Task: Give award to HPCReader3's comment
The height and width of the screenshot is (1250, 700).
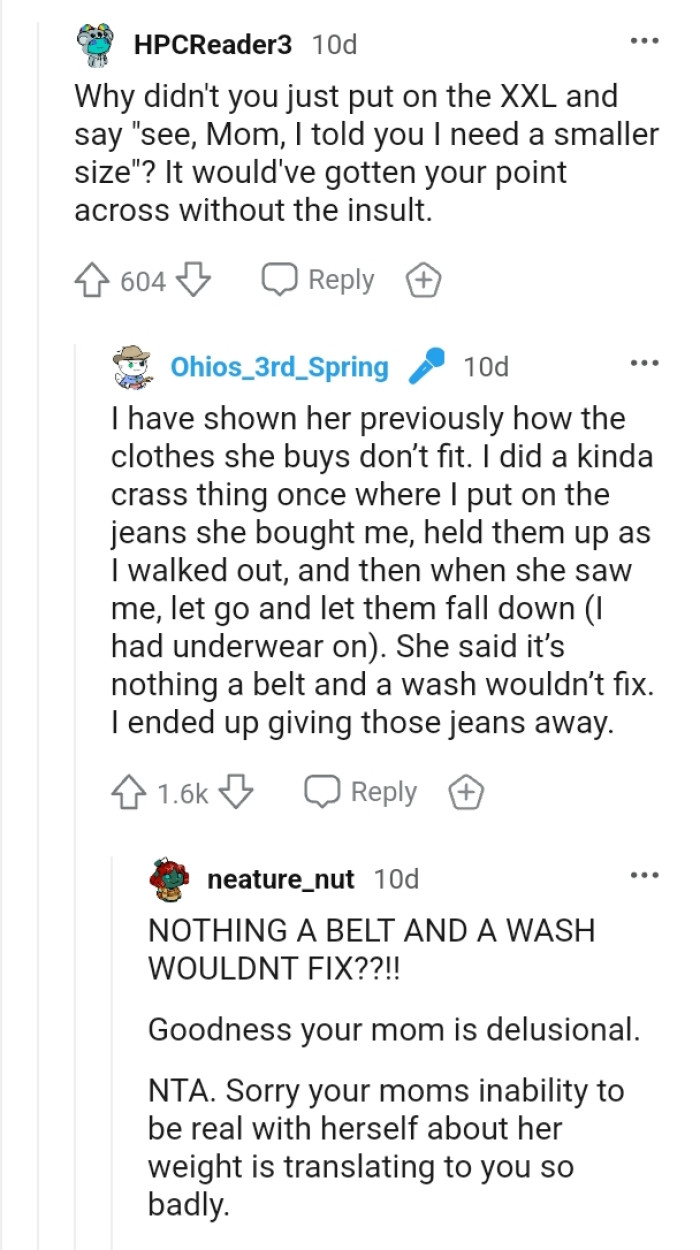Action: [422, 282]
